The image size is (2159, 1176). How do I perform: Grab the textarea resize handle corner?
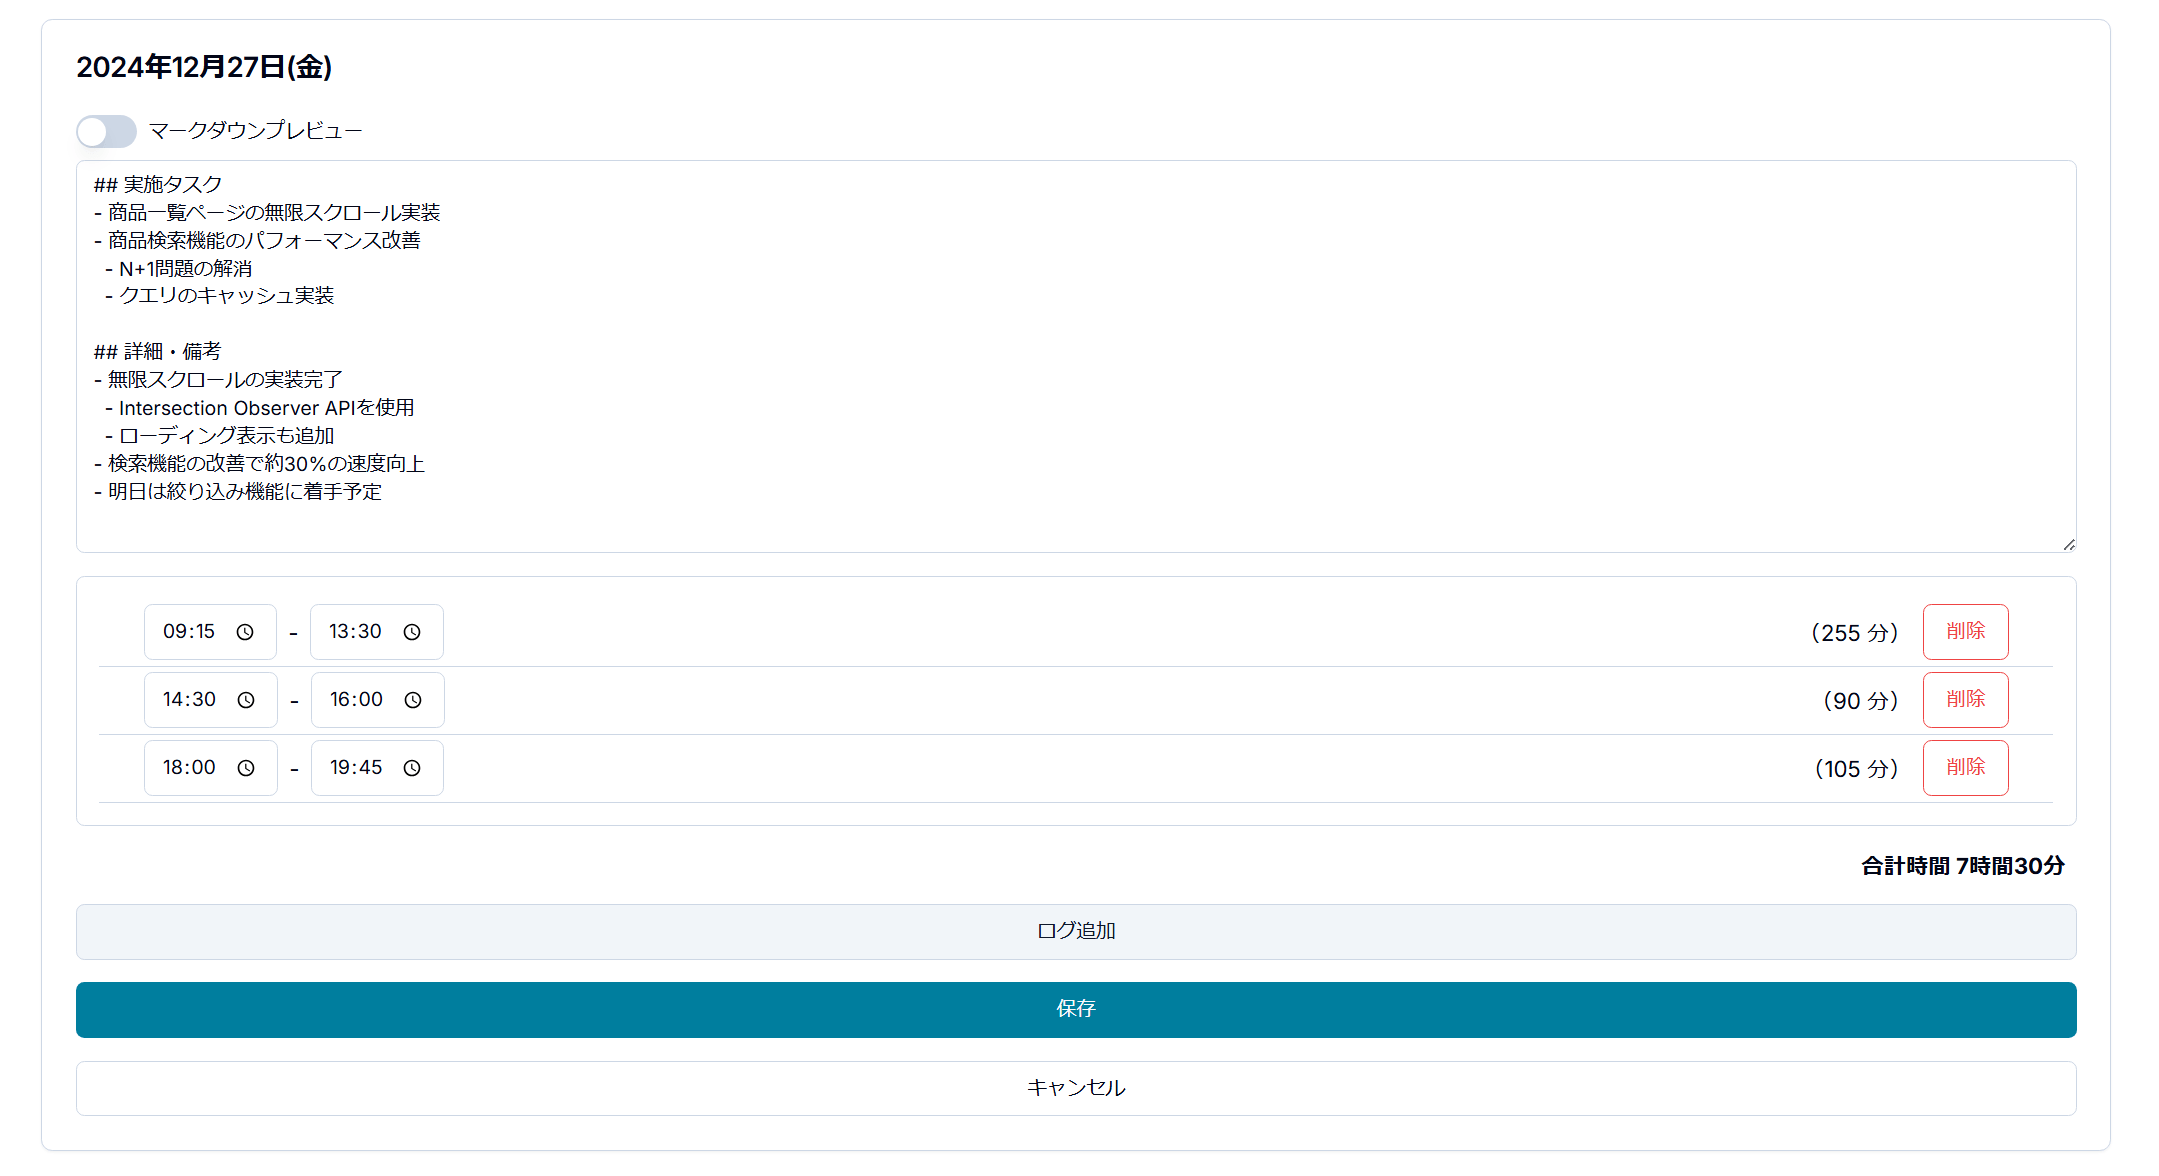coord(2069,545)
